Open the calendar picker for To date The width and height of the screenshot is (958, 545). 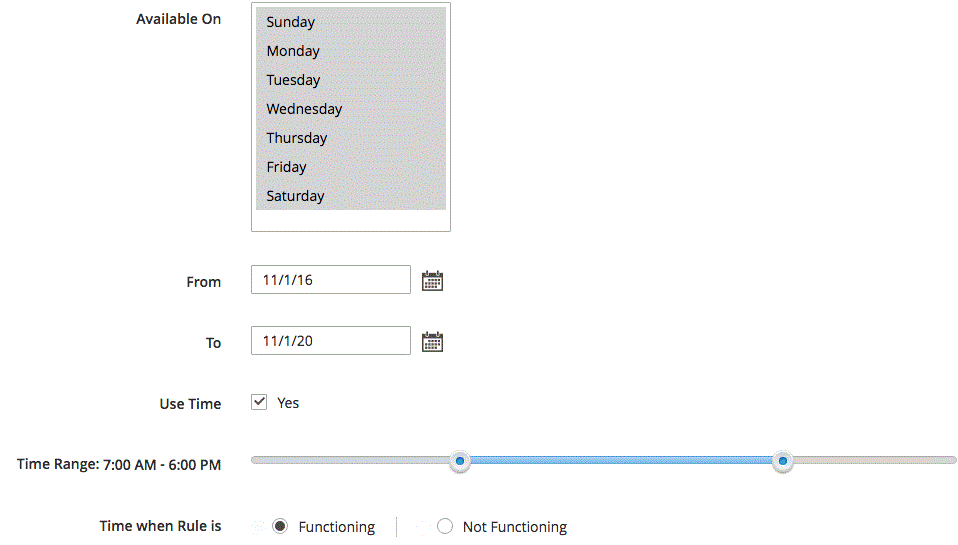[432, 342]
